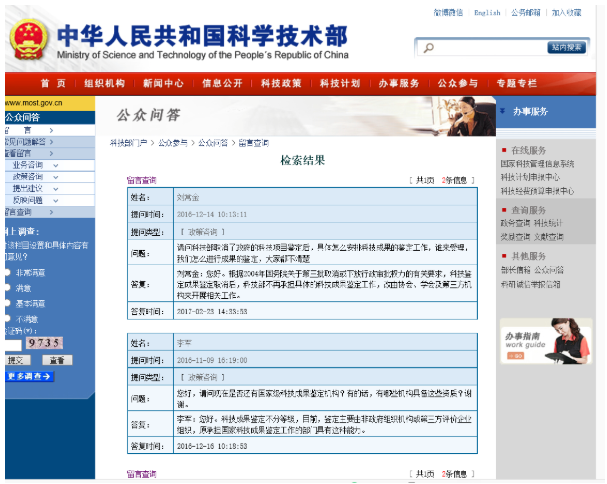
Task: Click the arrow icon beside 办事服务 header
Action: (502, 111)
